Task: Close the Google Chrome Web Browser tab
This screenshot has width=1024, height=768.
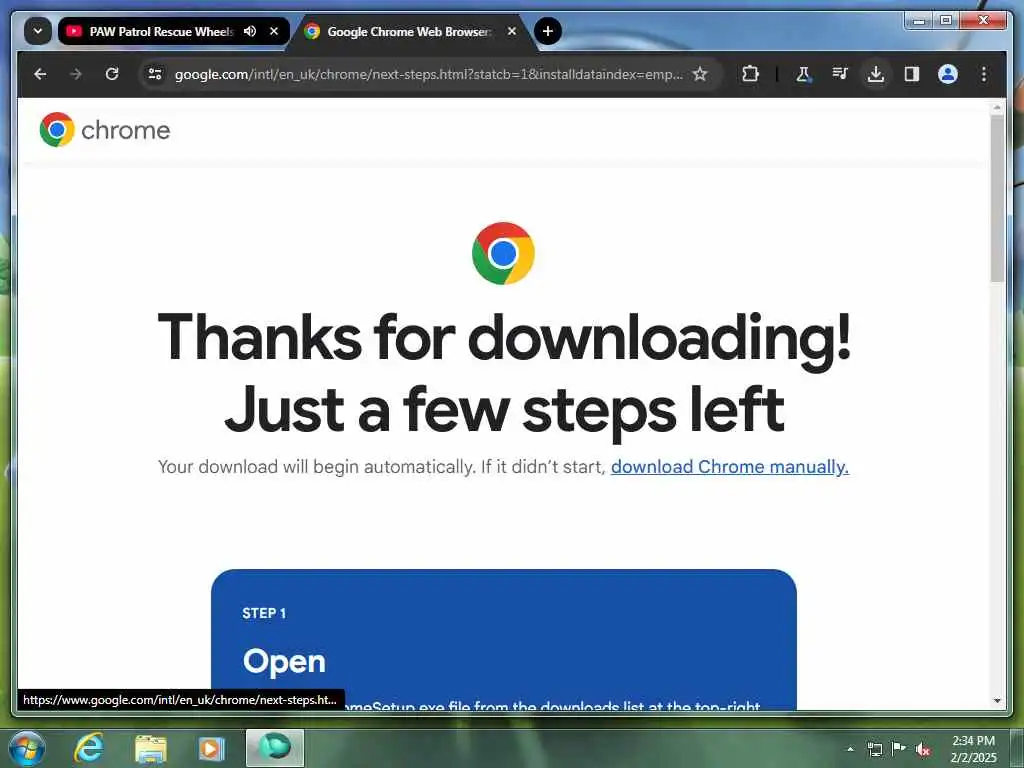Action: (x=512, y=31)
